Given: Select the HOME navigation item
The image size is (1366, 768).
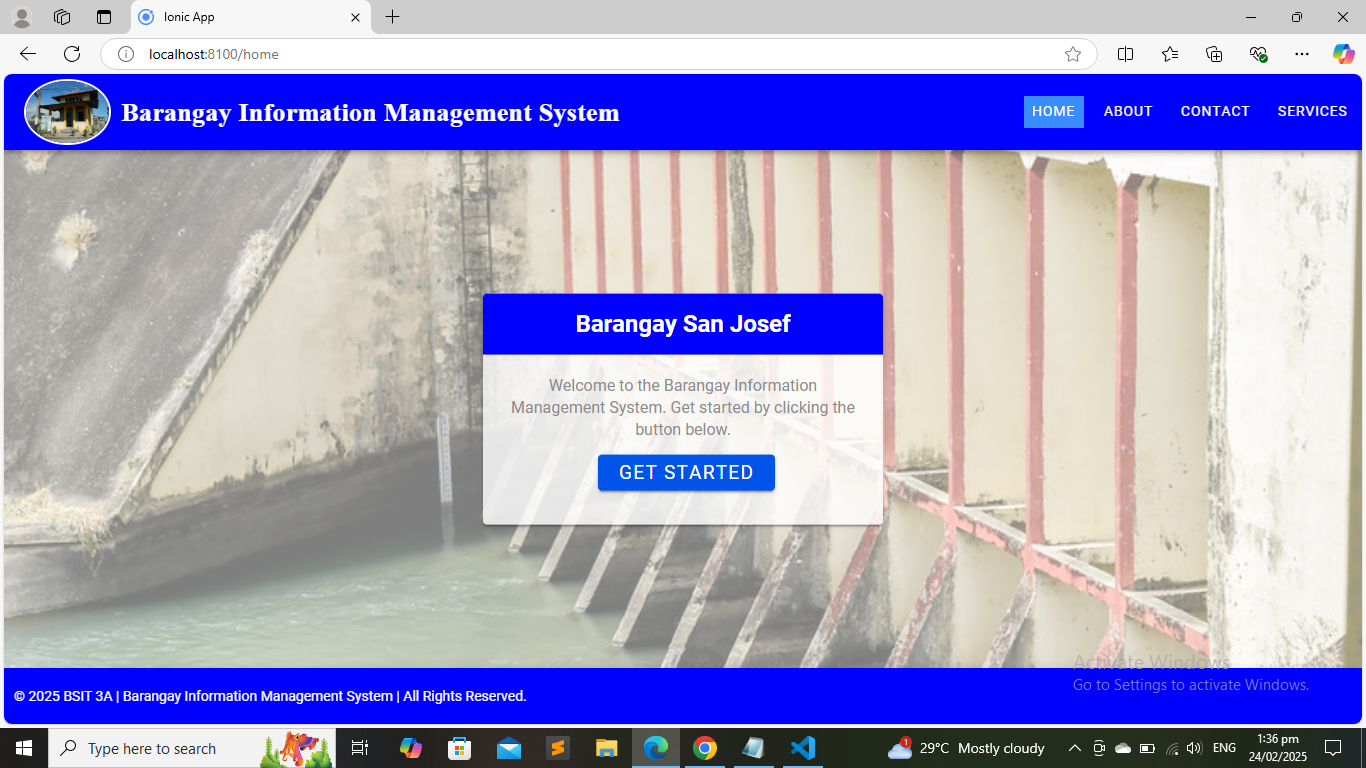Looking at the screenshot, I should click(x=1053, y=111).
